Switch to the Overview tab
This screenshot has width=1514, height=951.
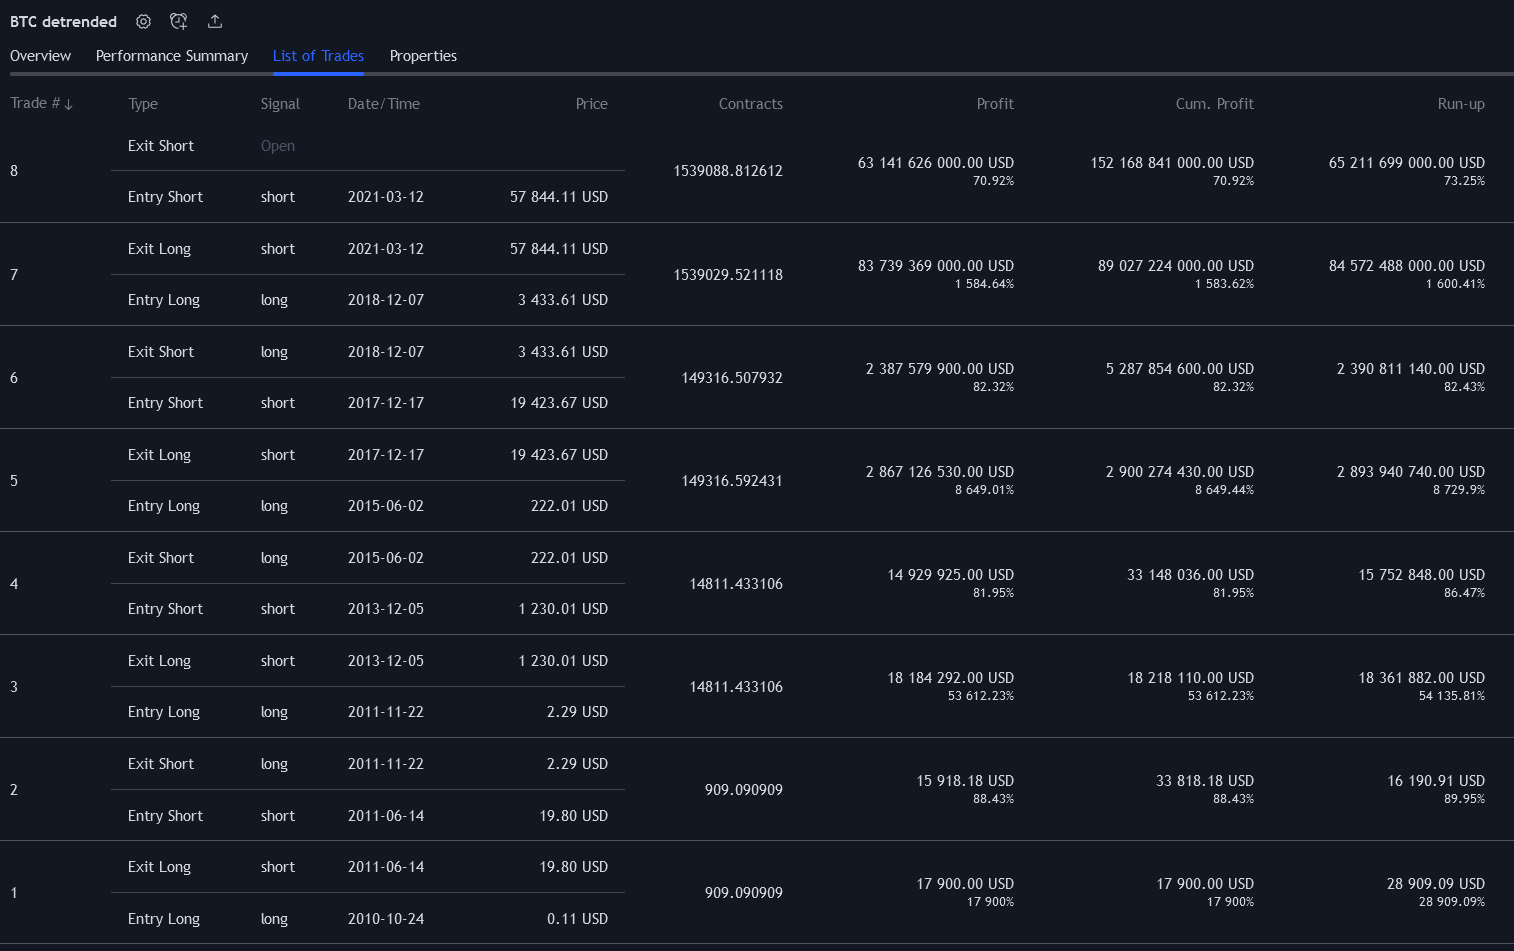[x=40, y=56]
